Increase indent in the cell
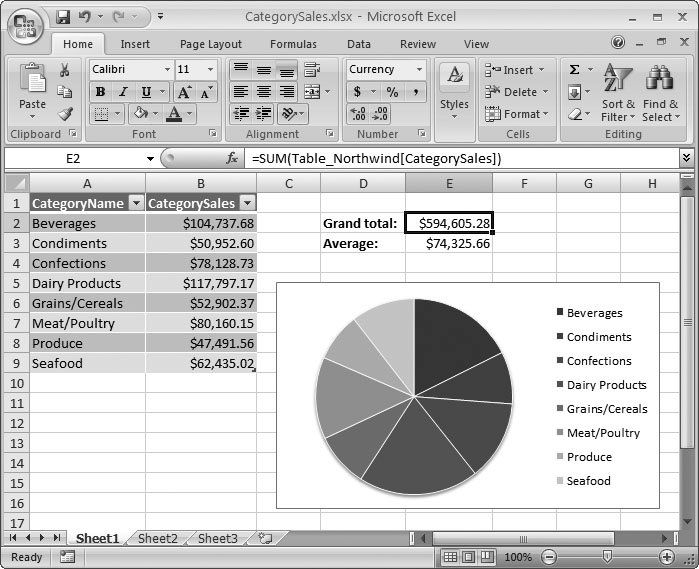 pyautogui.click(x=264, y=114)
